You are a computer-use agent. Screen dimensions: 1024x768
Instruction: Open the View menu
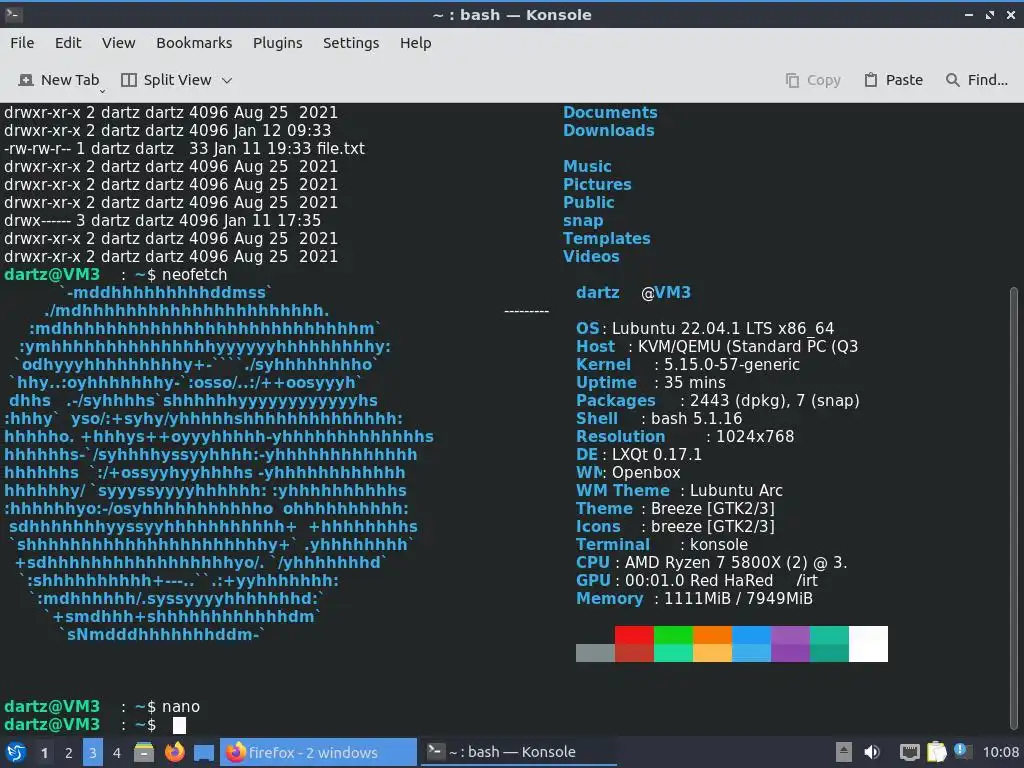118,42
